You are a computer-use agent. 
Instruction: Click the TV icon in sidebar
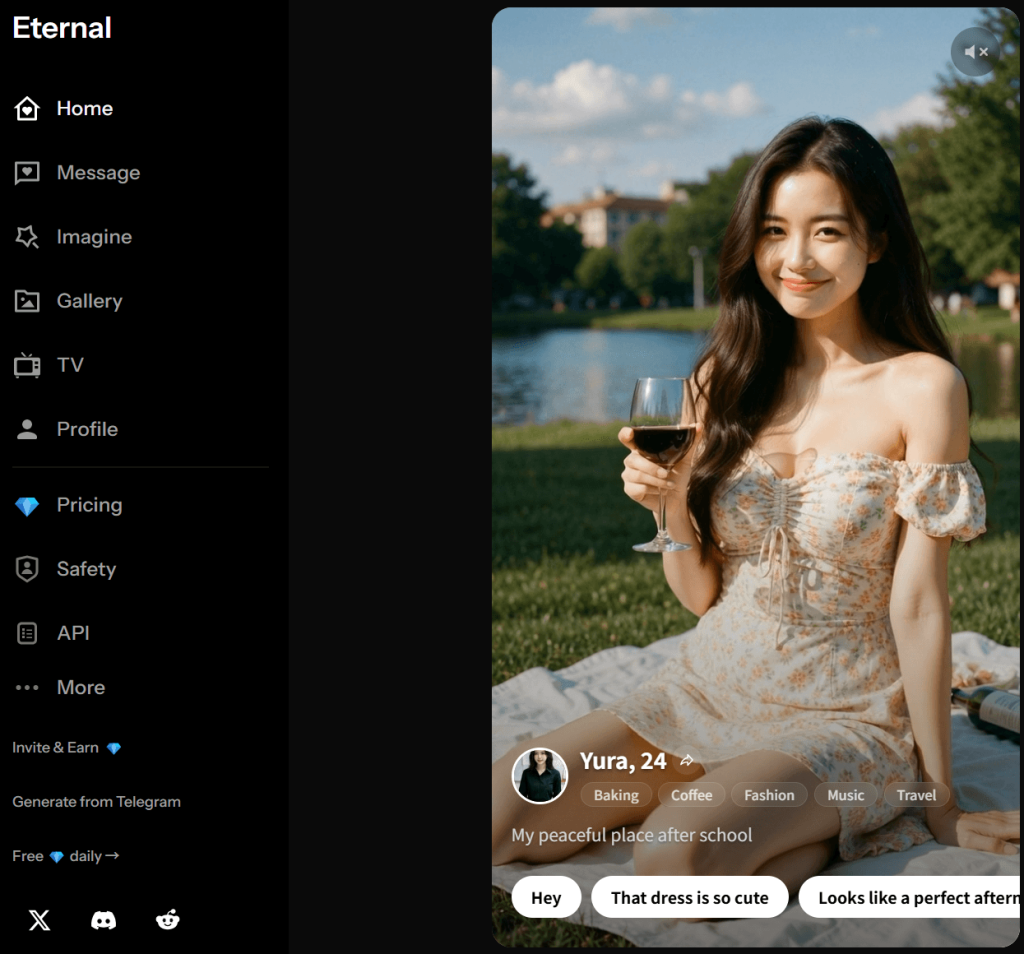27,365
